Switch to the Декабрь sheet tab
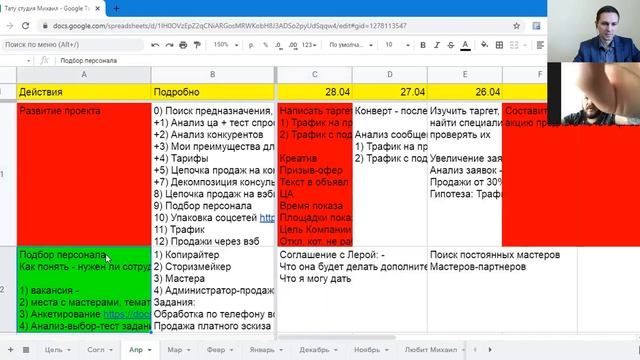Screen dimensions: 640x360 [314, 350]
